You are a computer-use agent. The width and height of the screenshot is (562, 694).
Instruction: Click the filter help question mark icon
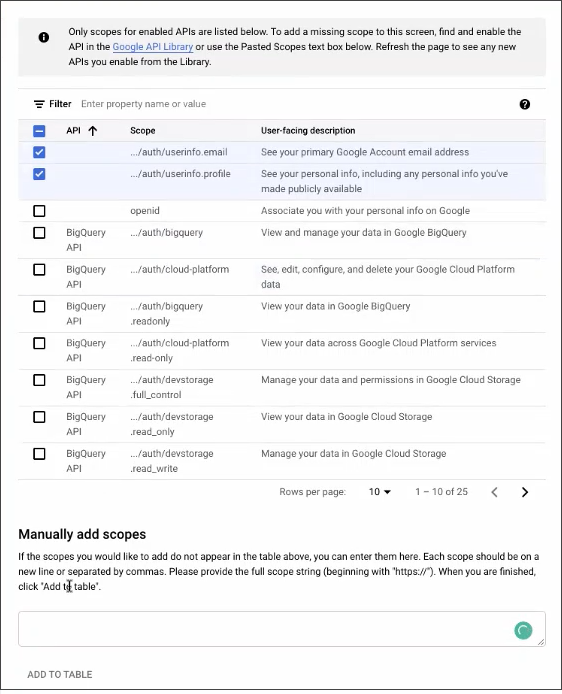(524, 104)
